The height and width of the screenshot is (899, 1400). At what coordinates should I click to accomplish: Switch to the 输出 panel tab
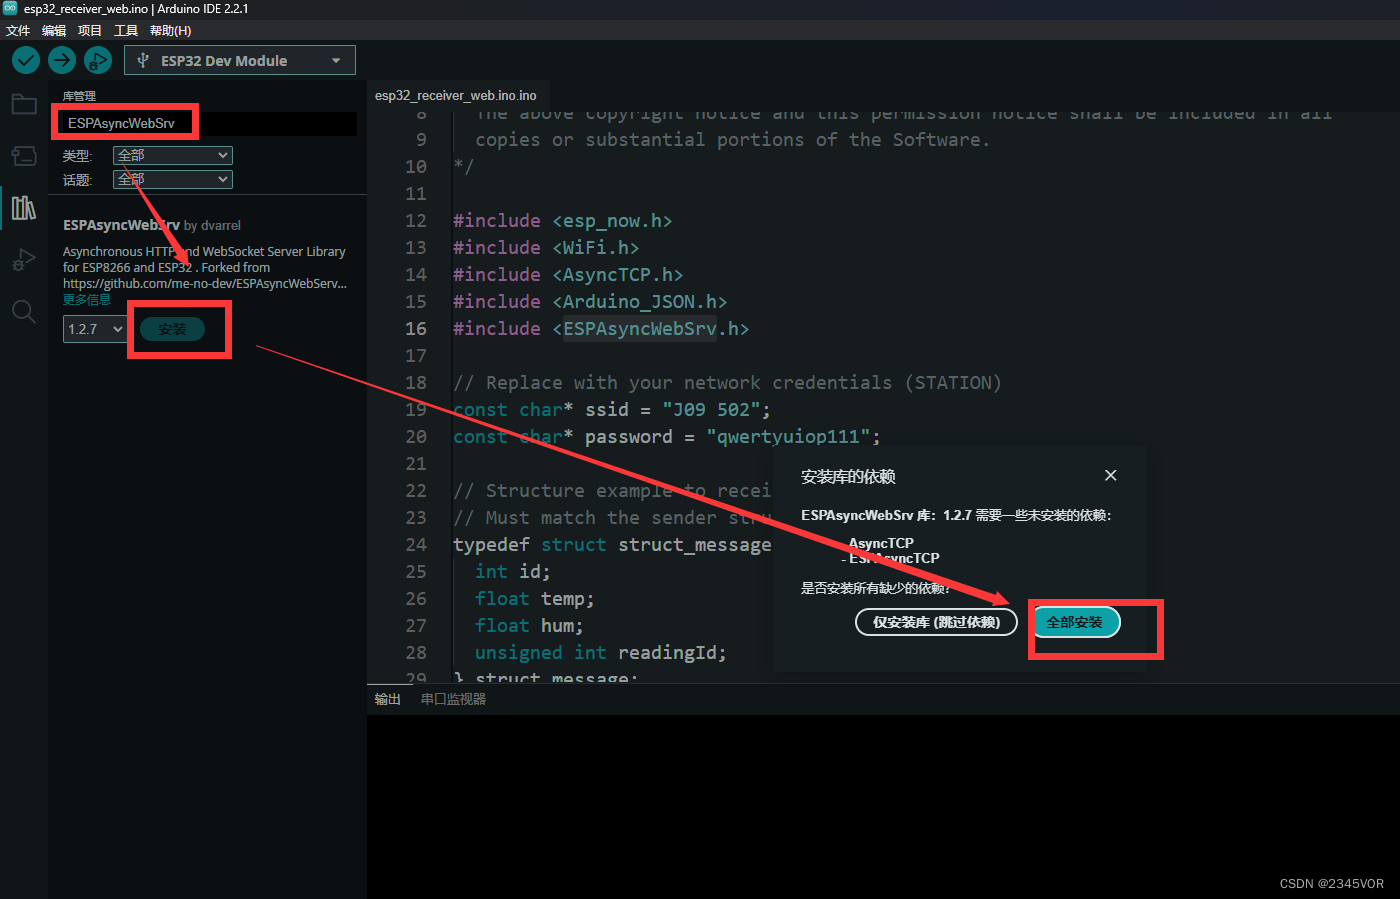pyautogui.click(x=388, y=699)
